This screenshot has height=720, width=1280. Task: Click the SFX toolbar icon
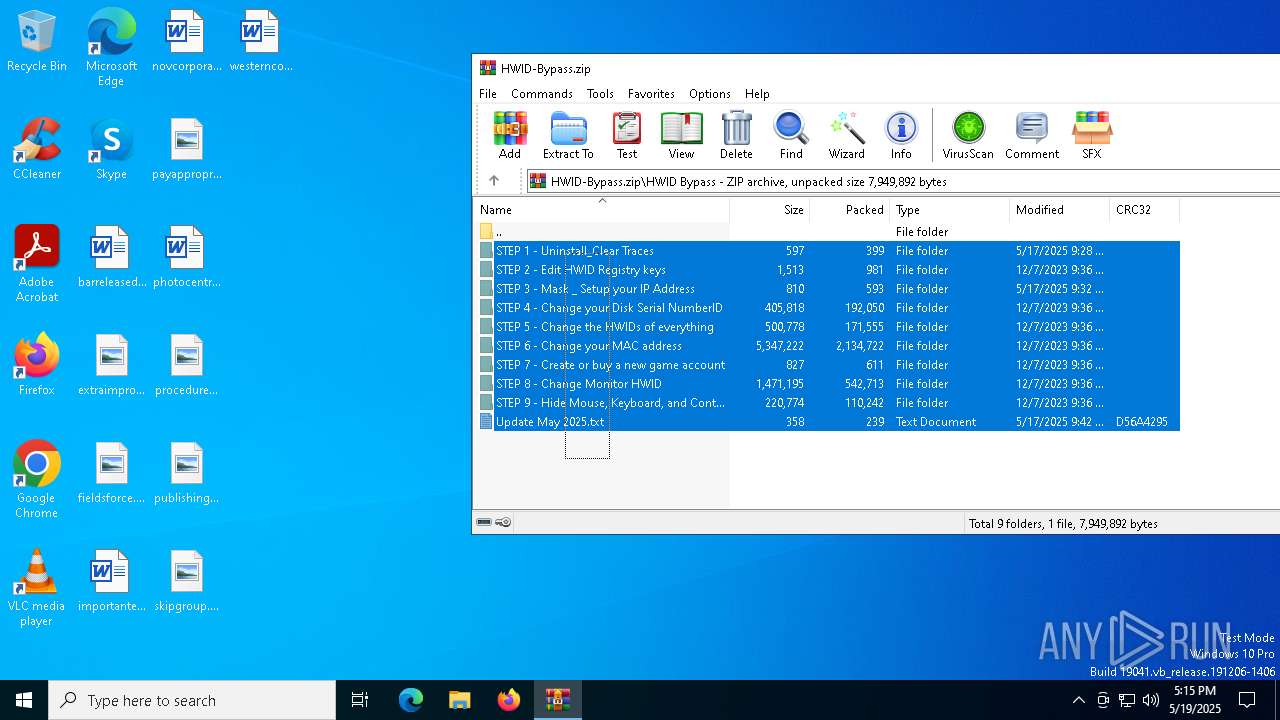(x=1091, y=135)
